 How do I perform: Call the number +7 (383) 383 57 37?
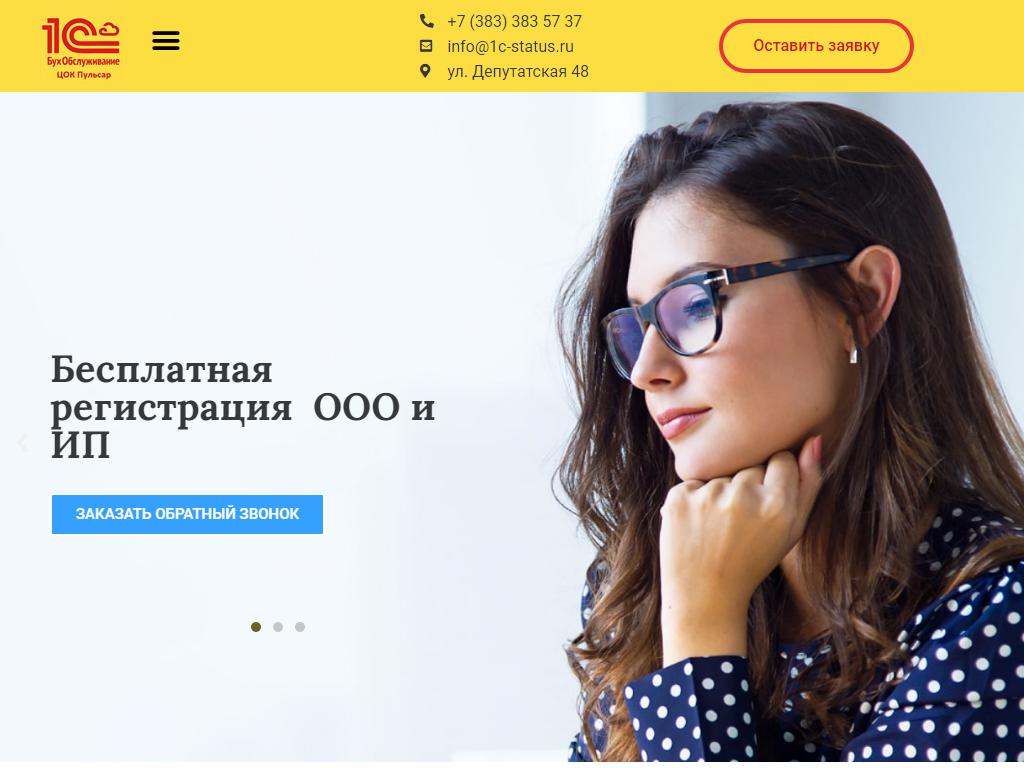tap(514, 22)
